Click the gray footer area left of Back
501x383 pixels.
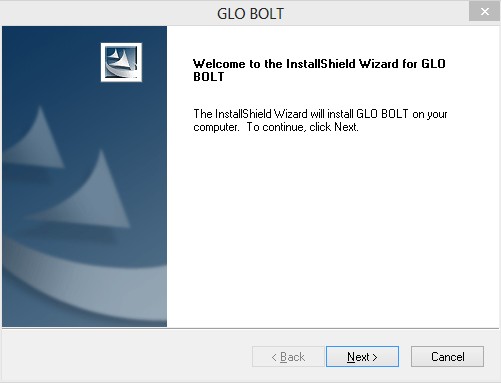point(127,356)
